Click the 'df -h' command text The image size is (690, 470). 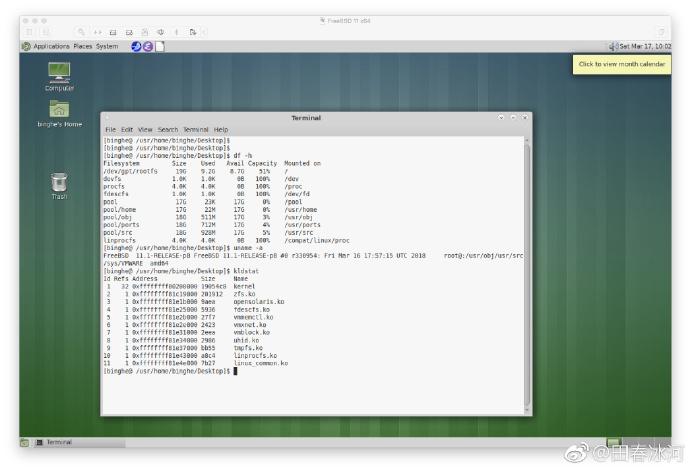(x=243, y=155)
